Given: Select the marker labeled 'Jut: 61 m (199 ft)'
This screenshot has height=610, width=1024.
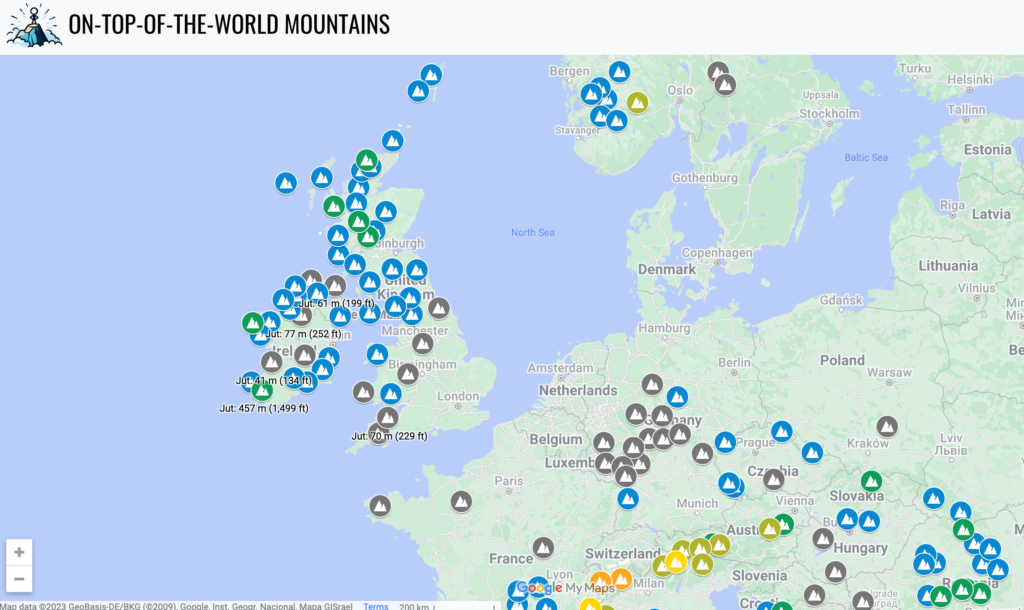Looking at the screenshot, I should click(336, 303).
